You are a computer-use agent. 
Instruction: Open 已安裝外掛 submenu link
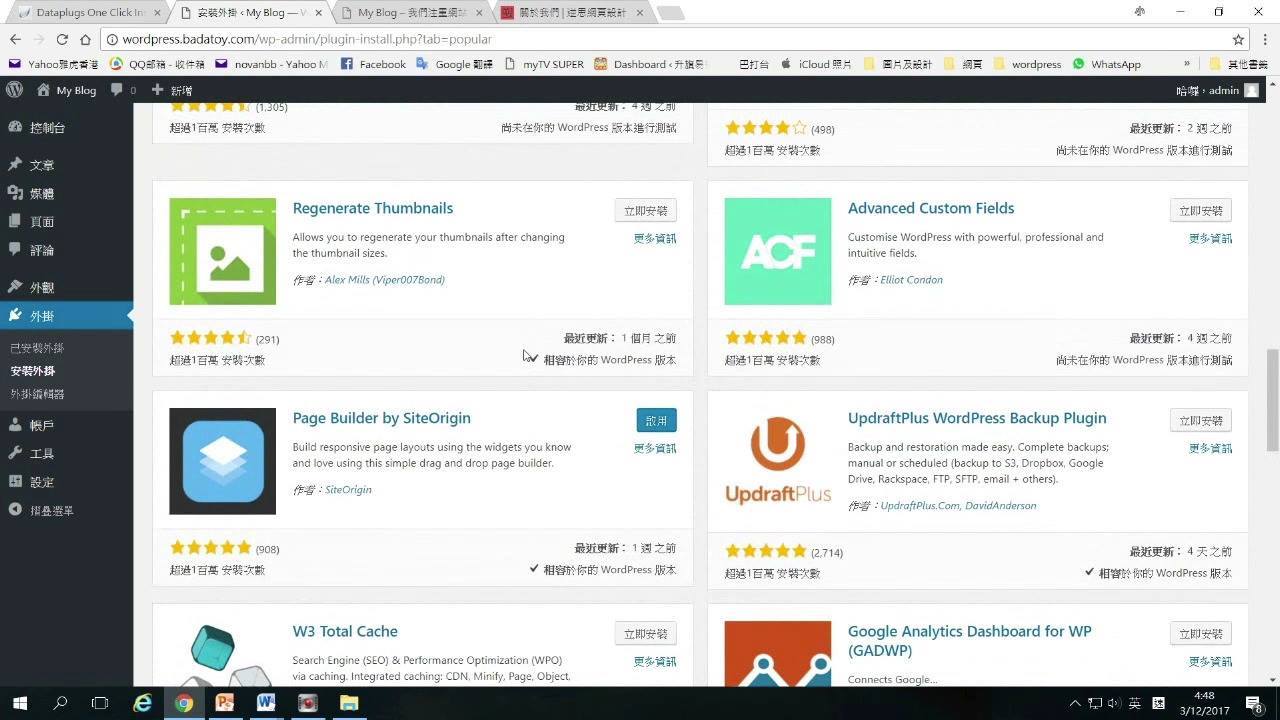click(x=37, y=348)
